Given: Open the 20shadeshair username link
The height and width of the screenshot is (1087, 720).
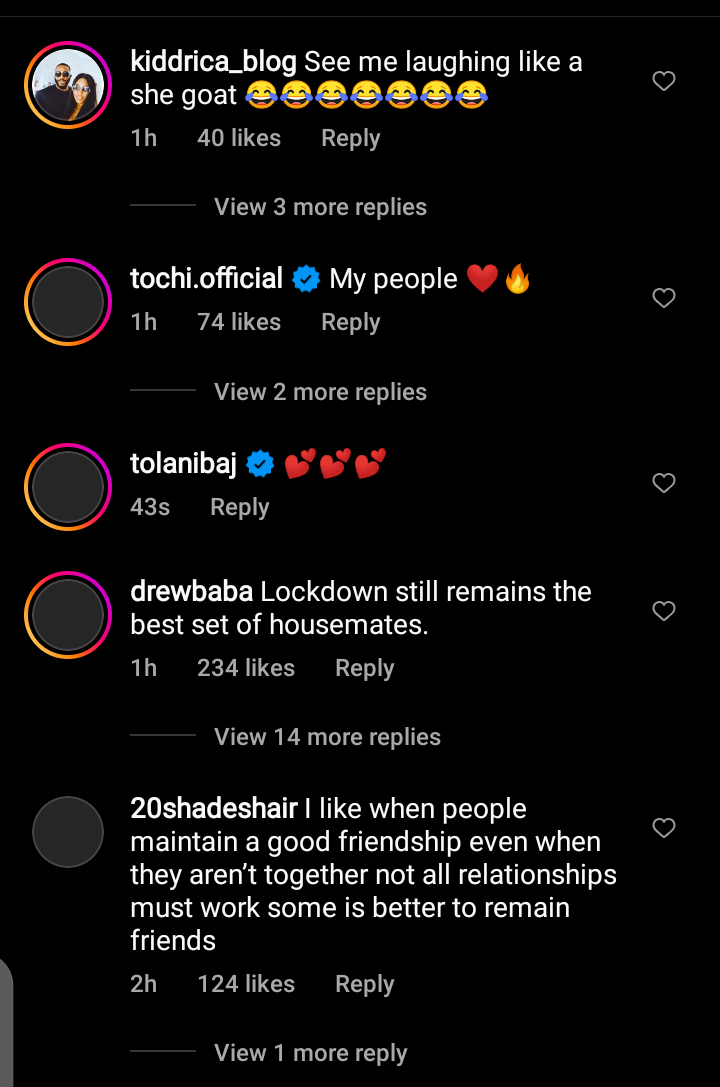Looking at the screenshot, I should pyautogui.click(x=214, y=808).
